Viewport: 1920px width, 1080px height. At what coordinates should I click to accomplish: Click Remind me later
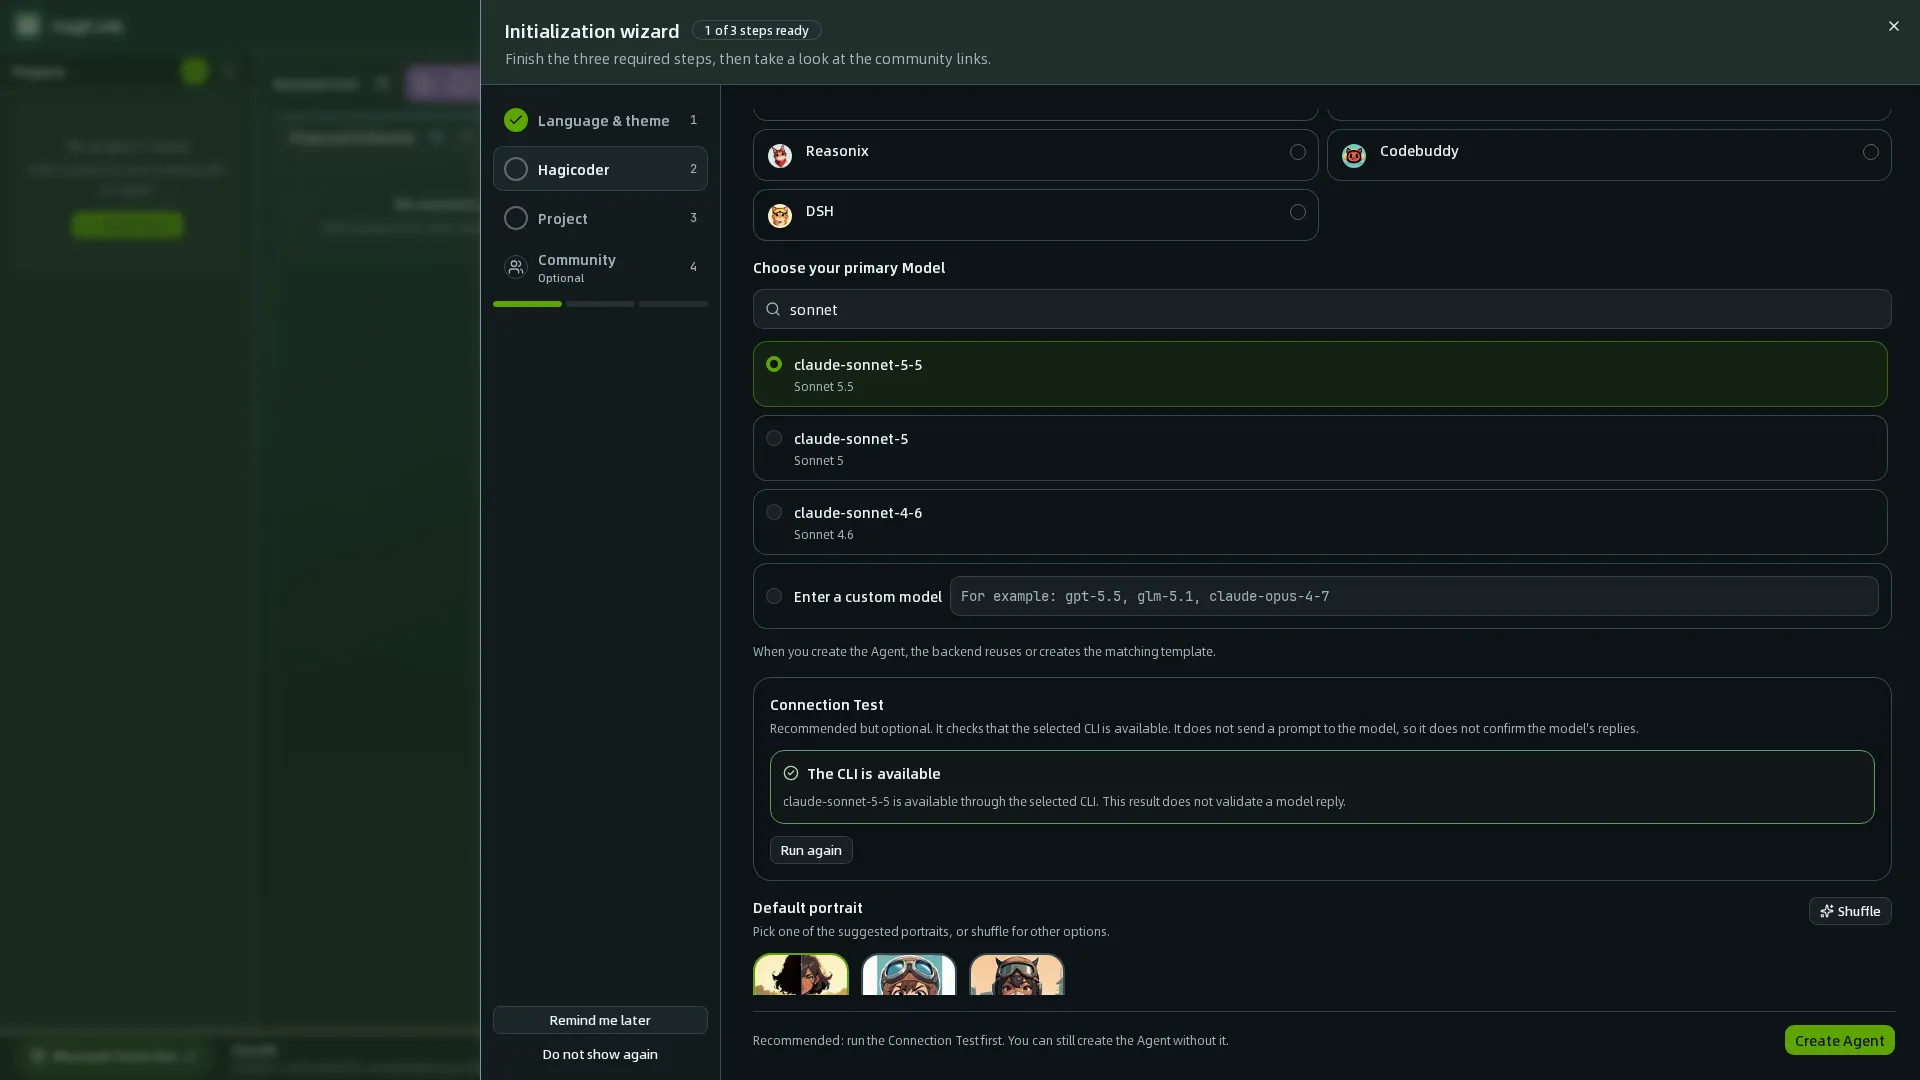pos(600,1020)
